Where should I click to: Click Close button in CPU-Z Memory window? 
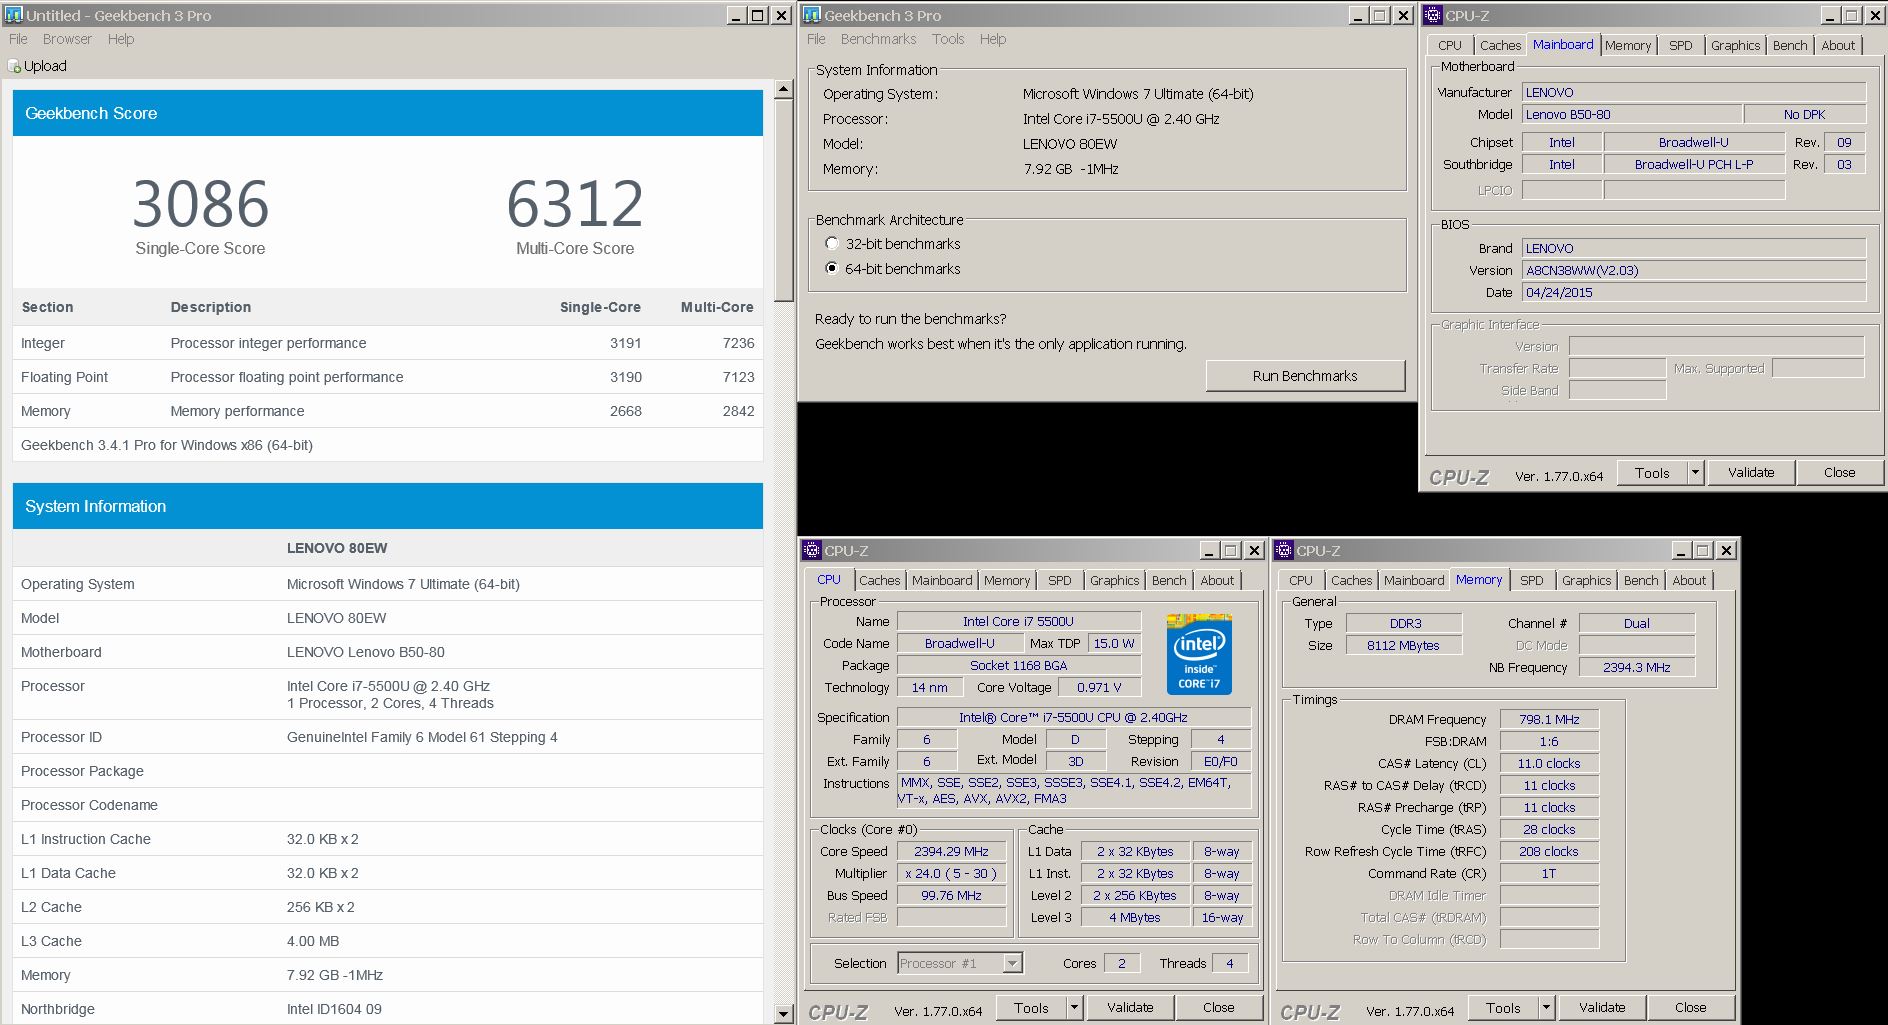(1690, 1008)
